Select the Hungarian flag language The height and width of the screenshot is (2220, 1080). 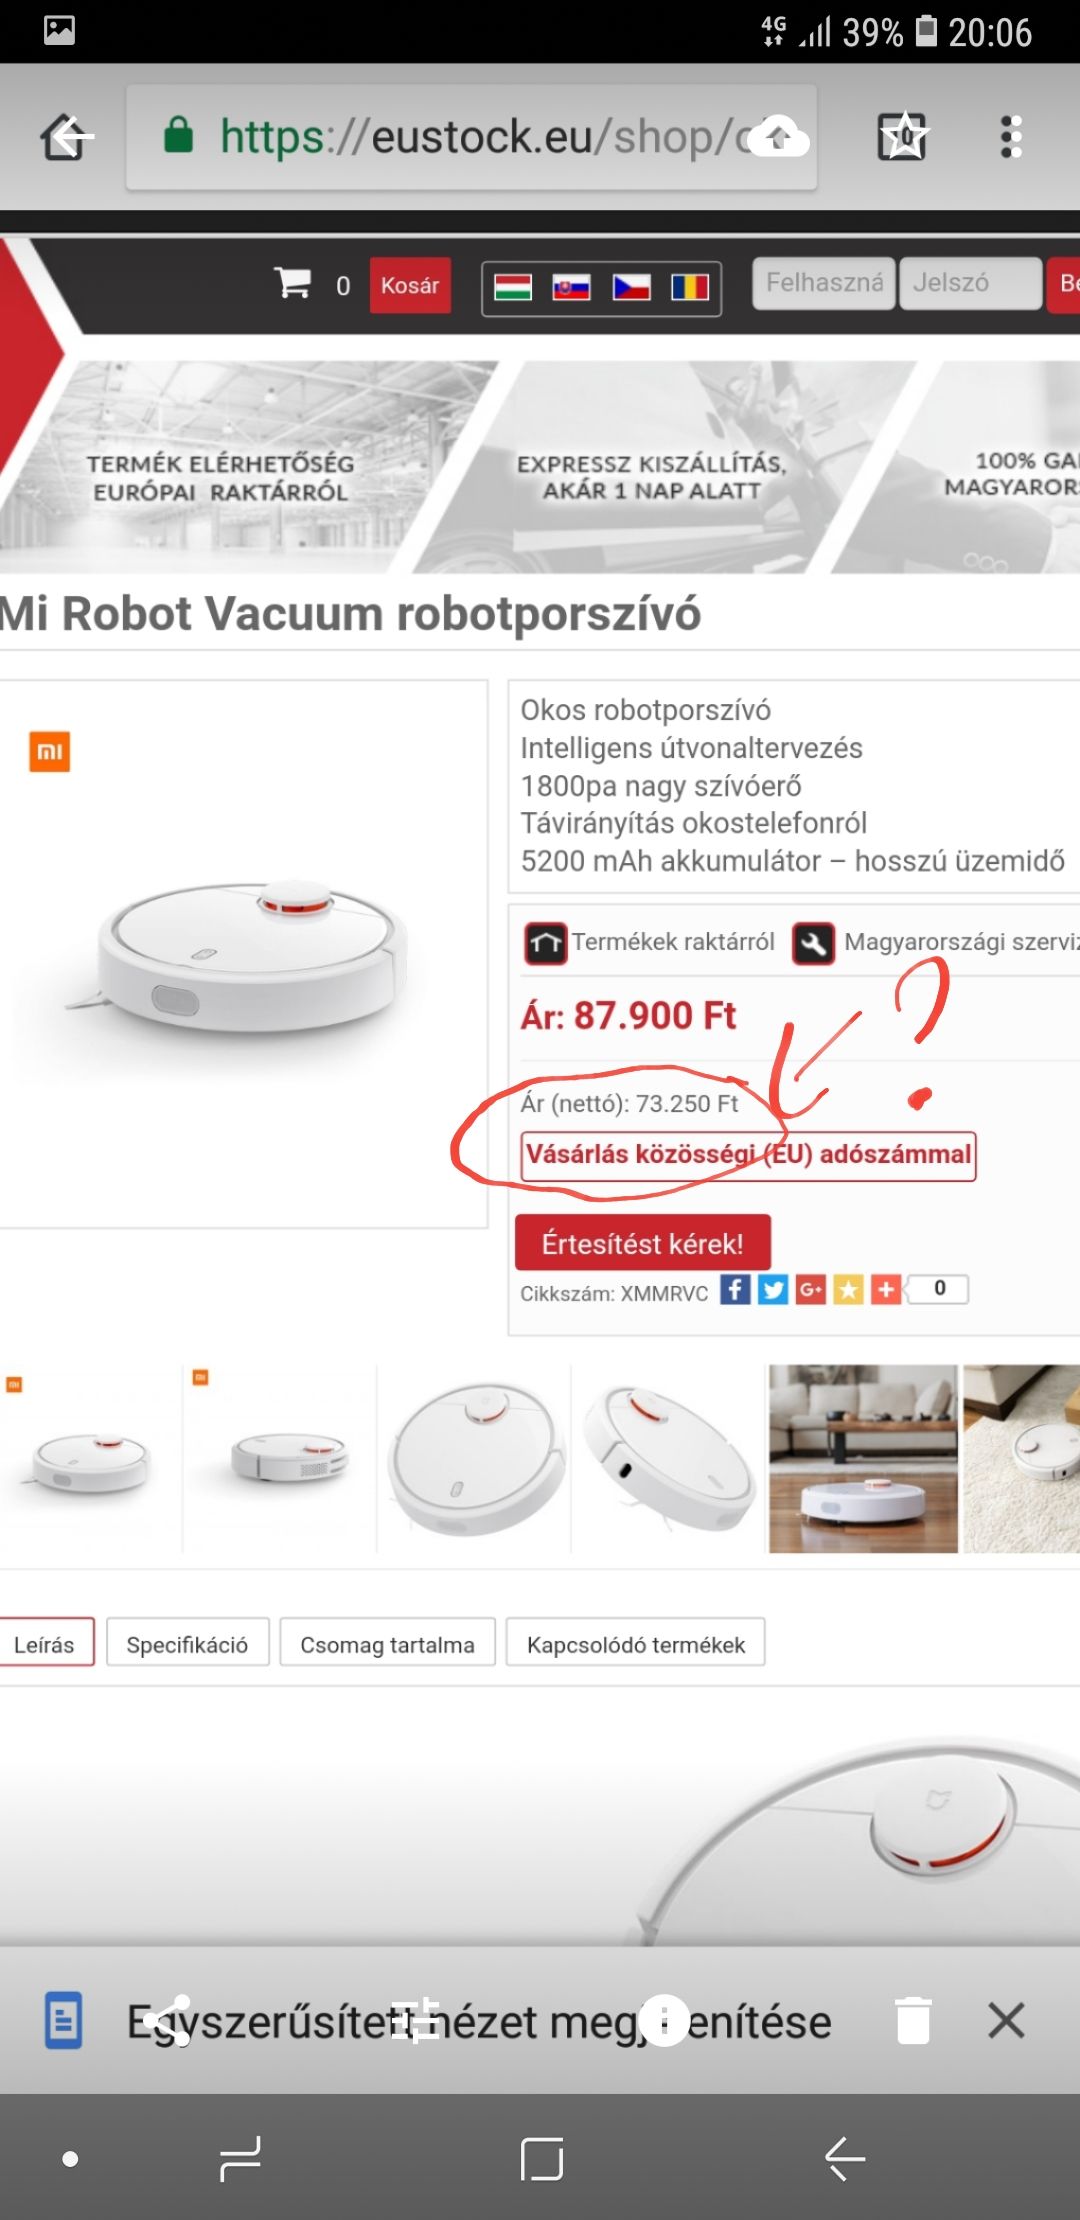point(513,288)
